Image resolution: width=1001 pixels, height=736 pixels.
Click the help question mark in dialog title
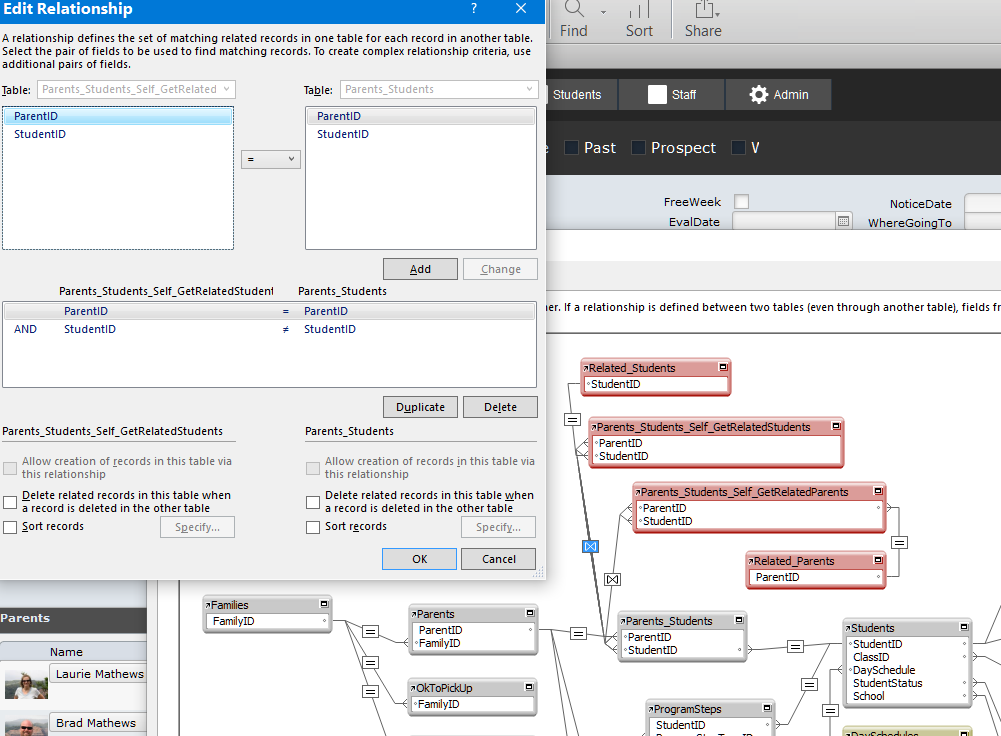pyautogui.click(x=474, y=8)
